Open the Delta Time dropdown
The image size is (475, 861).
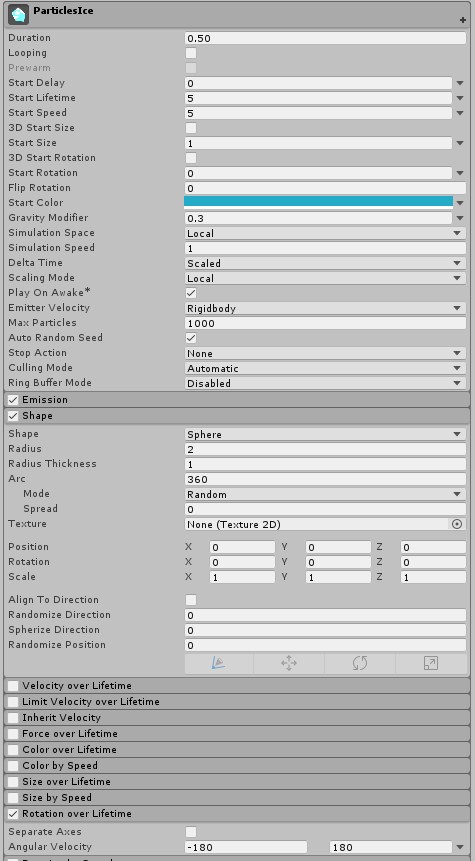(325, 263)
